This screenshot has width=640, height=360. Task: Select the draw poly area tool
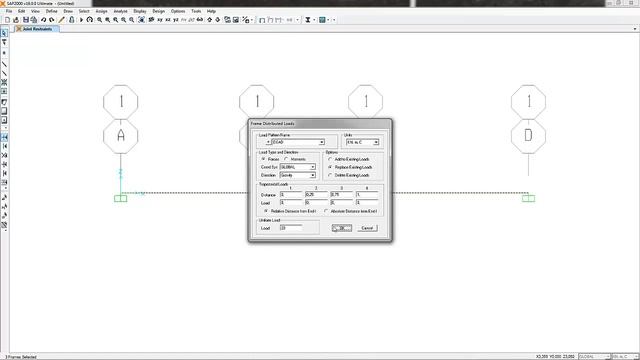[x=4, y=102]
